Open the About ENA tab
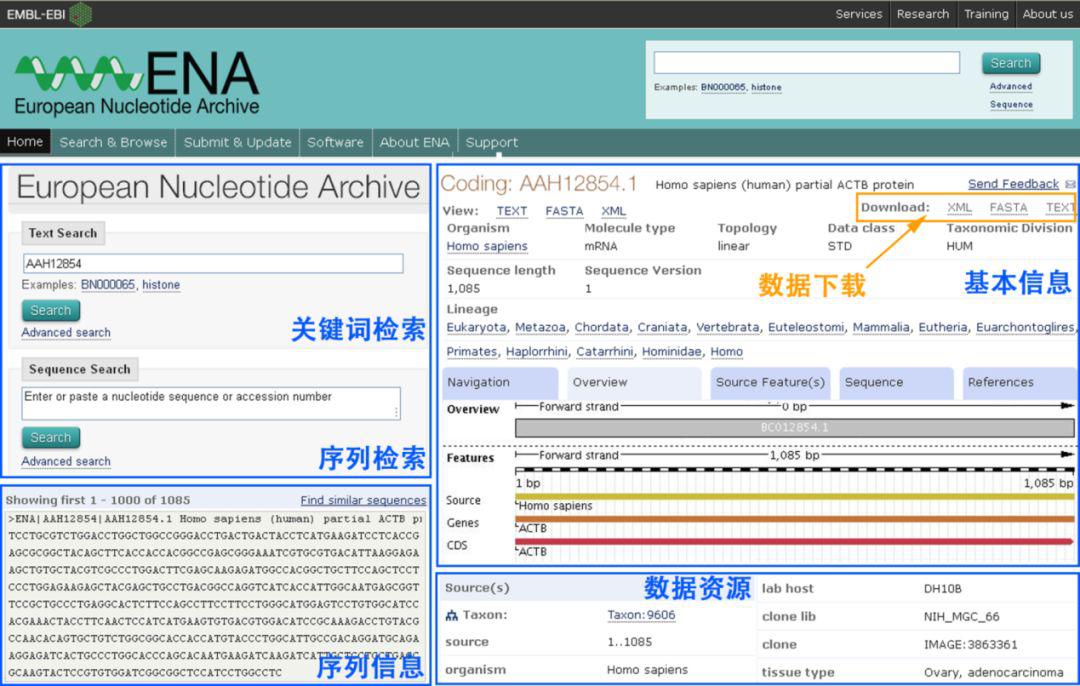Image resolution: width=1080 pixels, height=686 pixels. pyautogui.click(x=414, y=142)
